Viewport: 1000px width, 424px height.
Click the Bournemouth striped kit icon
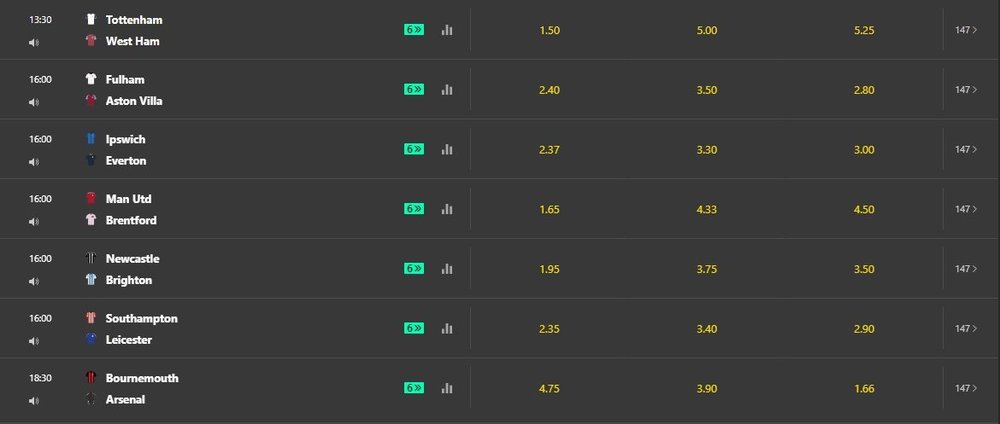[x=91, y=377]
